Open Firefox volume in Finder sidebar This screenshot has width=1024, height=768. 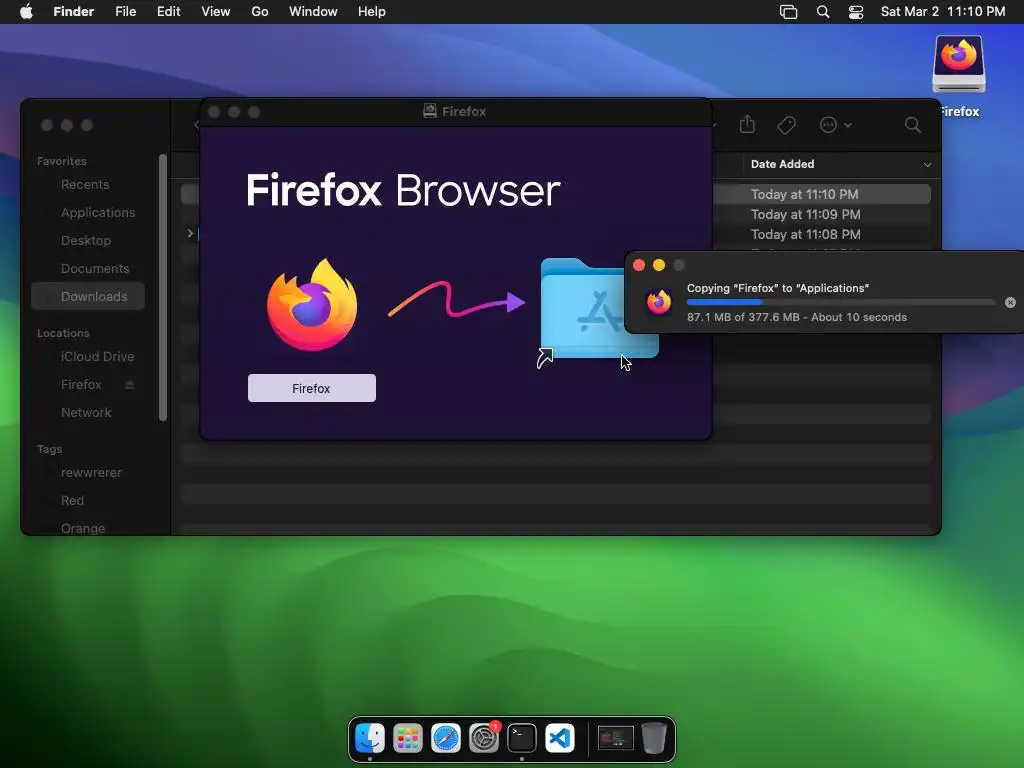click(x=81, y=385)
